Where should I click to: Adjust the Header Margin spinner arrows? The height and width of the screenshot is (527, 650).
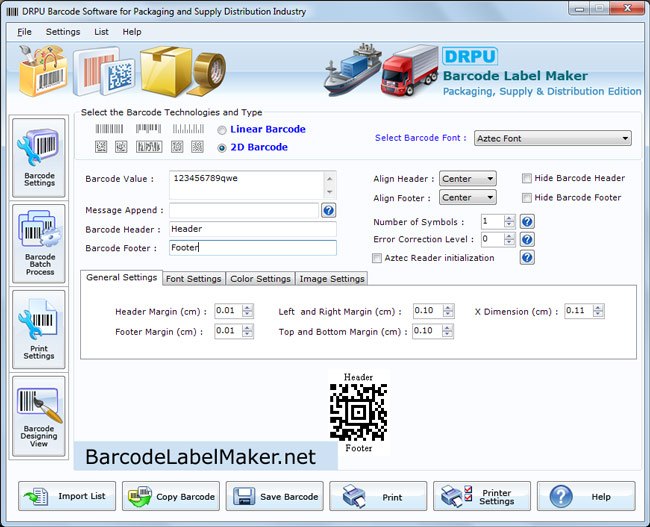(x=247, y=311)
